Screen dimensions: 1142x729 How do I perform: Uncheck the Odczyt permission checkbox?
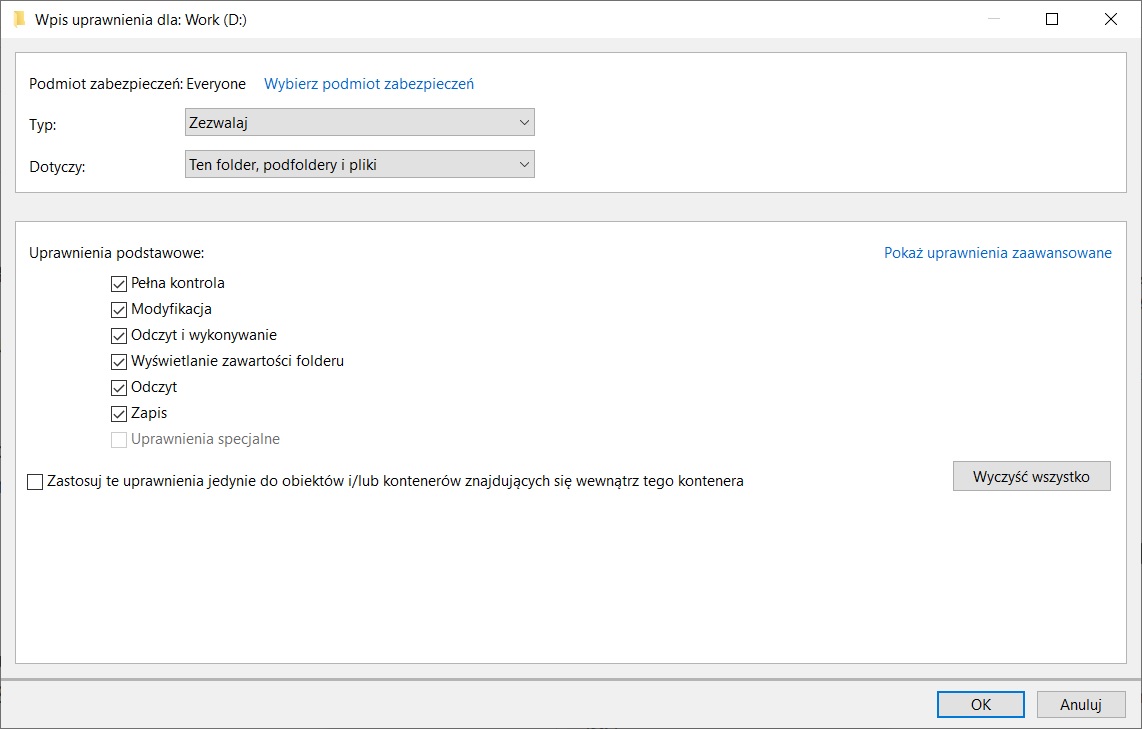click(x=119, y=388)
